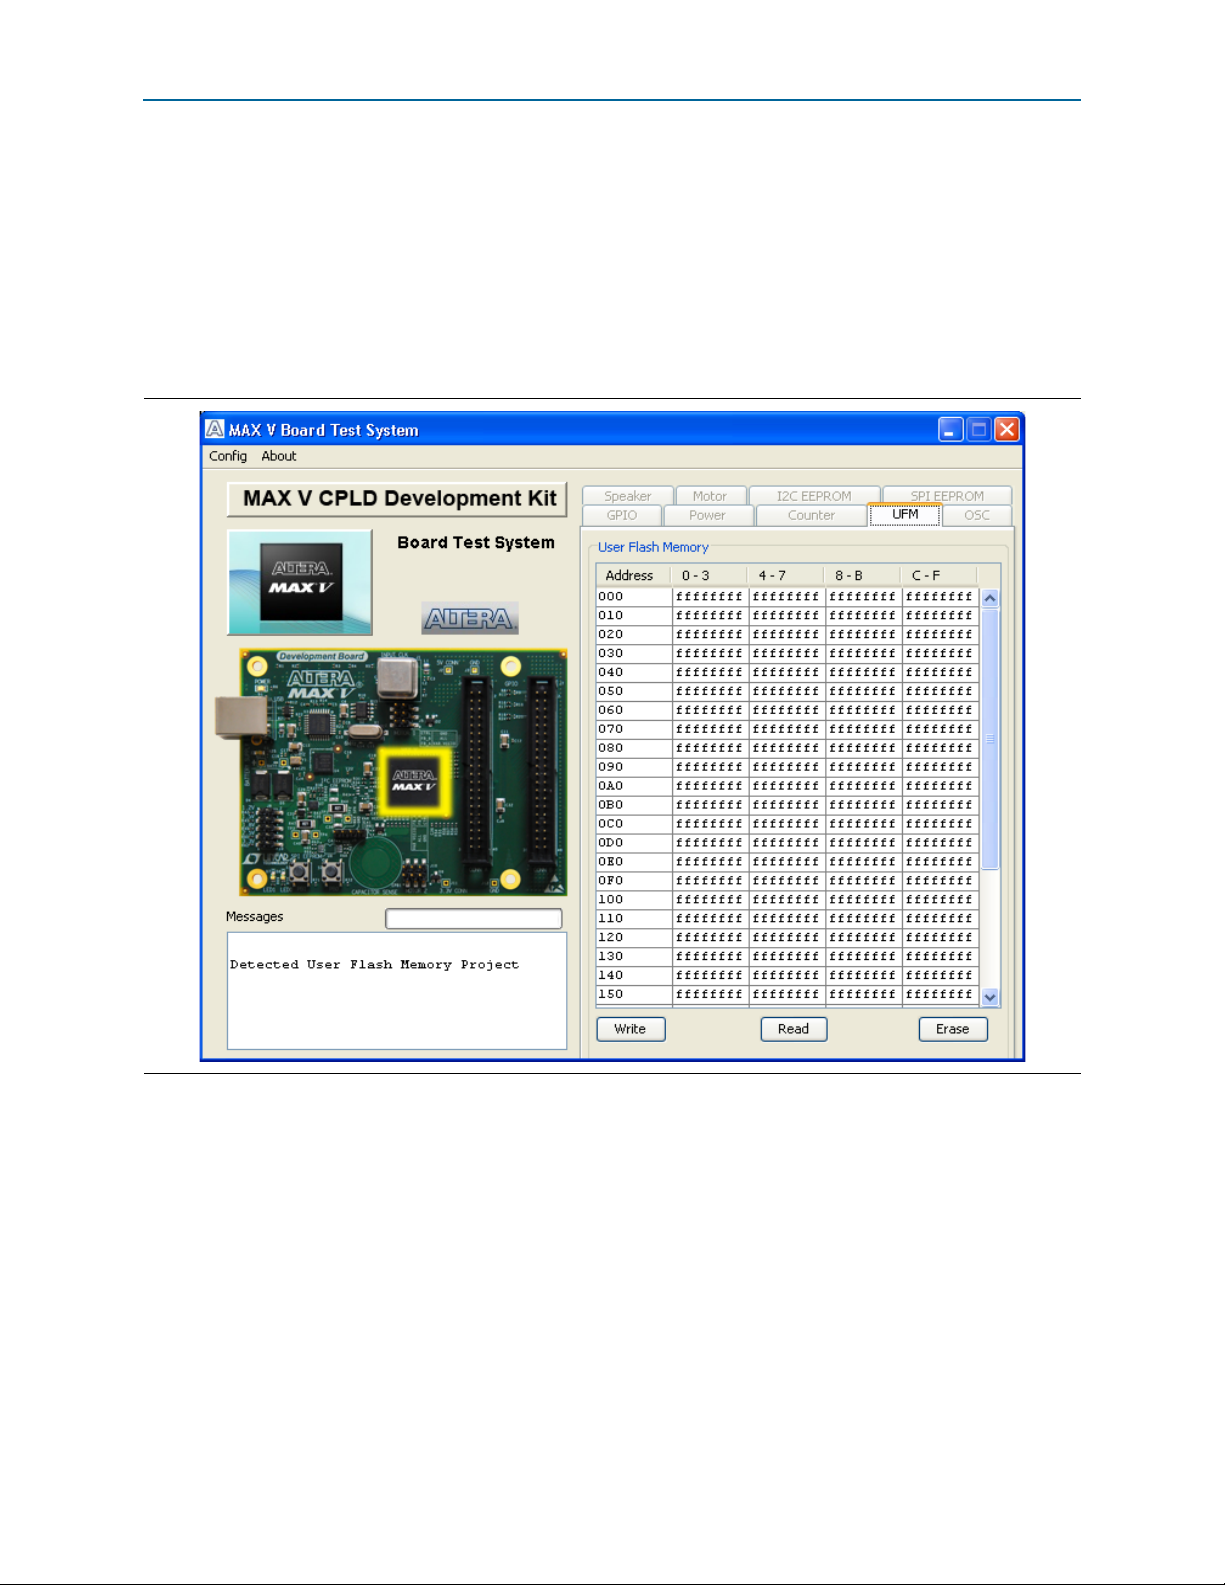Click the 4 - 7 cell in row 050

click(x=786, y=692)
